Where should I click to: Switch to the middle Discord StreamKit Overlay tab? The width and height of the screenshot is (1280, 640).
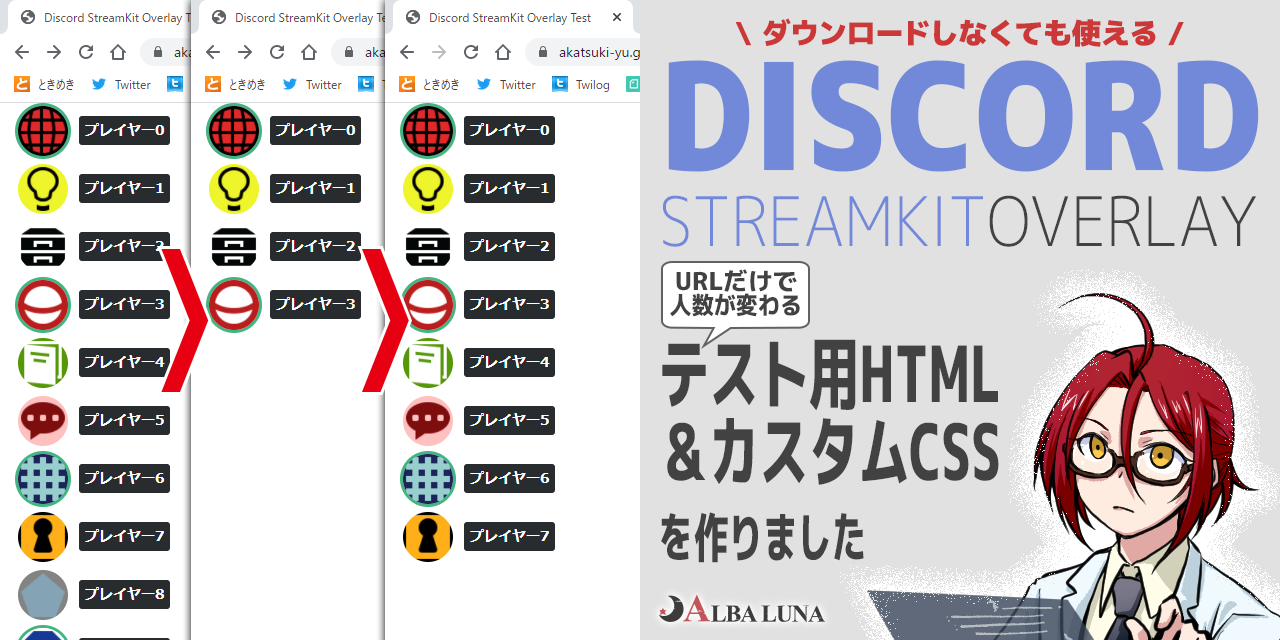[x=290, y=18]
